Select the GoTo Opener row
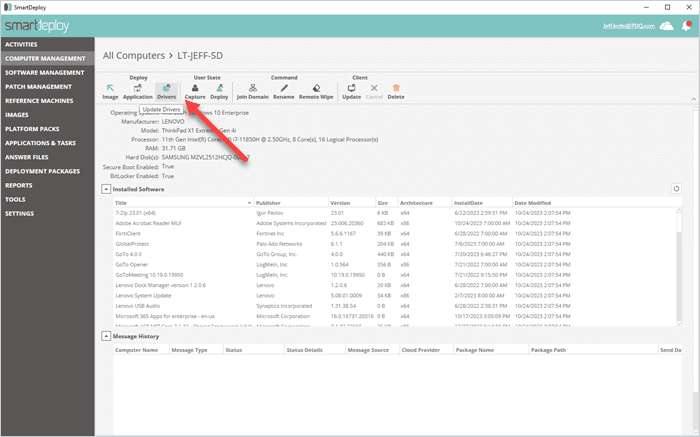 (x=395, y=264)
